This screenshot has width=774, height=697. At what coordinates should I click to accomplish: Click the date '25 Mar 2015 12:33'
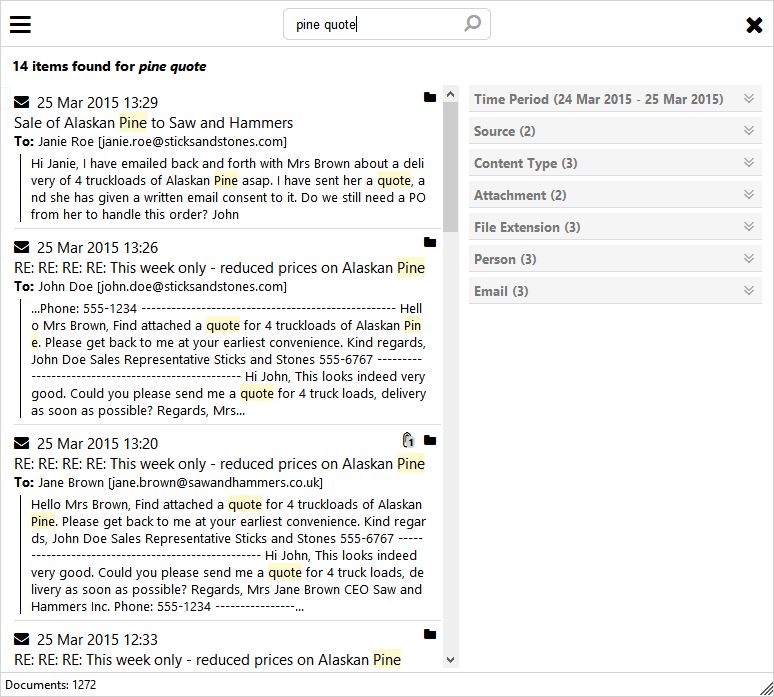pyautogui.click(x=97, y=640)
